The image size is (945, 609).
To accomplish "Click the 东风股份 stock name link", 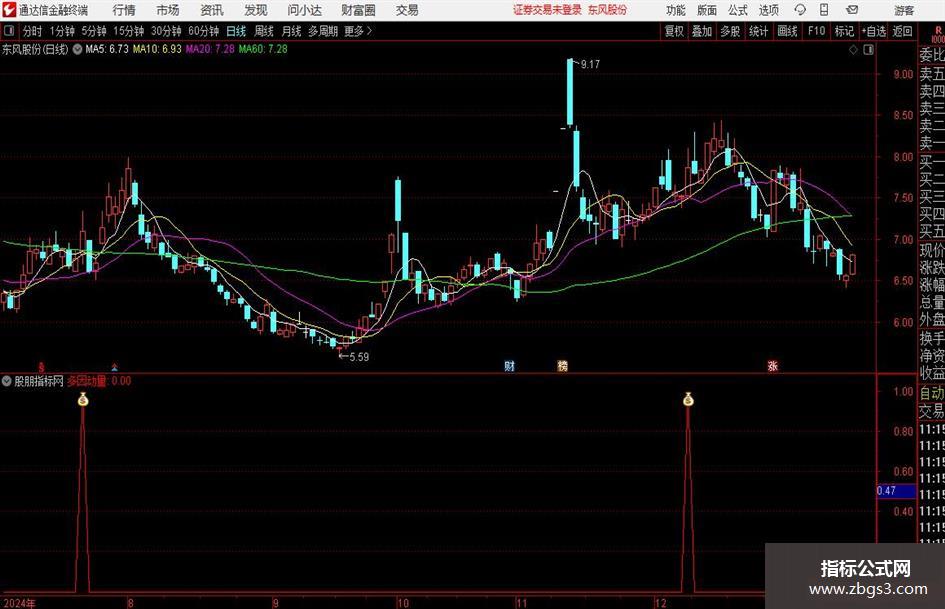I will 607,10.
